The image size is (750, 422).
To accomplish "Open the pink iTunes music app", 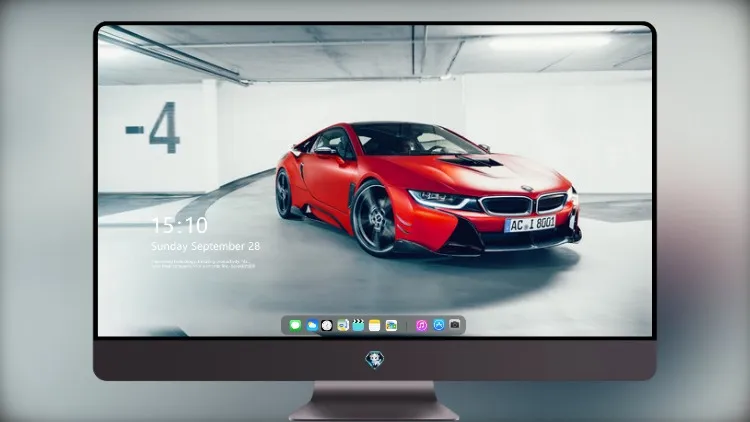I will click(x=421, y=325).
